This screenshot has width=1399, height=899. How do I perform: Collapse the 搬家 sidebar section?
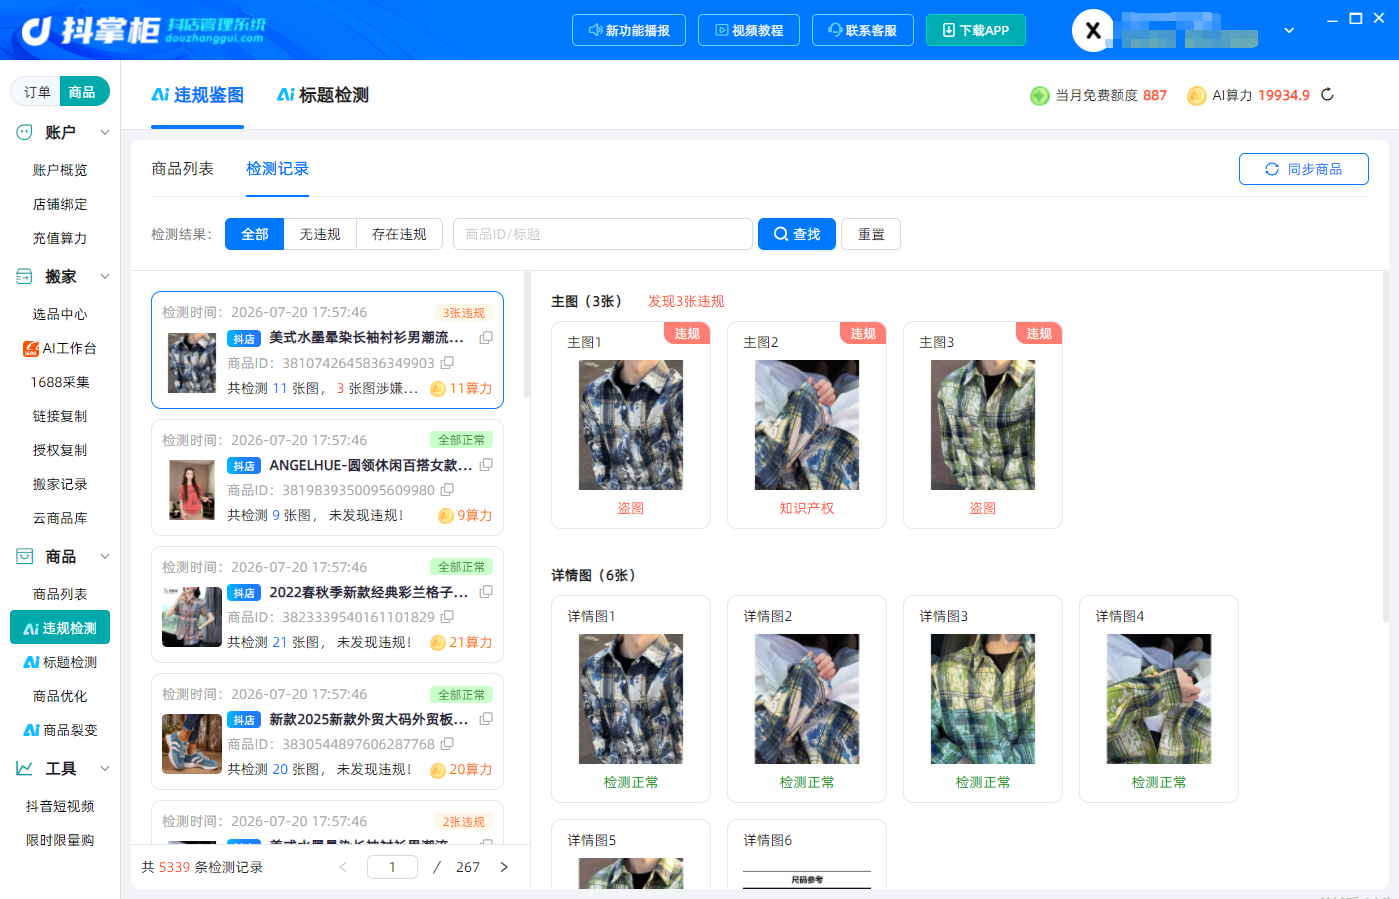click(x=105, y=276)
